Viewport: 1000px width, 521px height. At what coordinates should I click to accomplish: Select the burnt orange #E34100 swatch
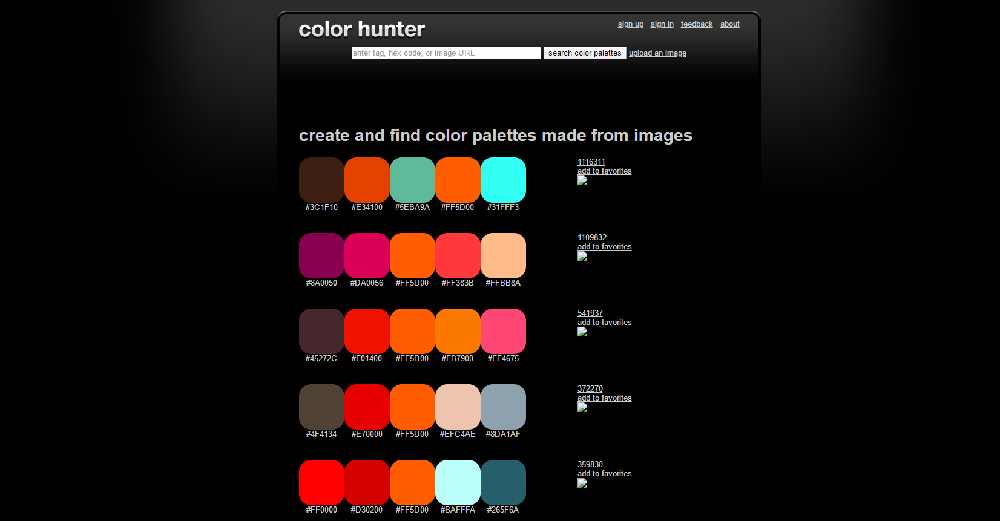pyautogui.click(x=367, y=180)
